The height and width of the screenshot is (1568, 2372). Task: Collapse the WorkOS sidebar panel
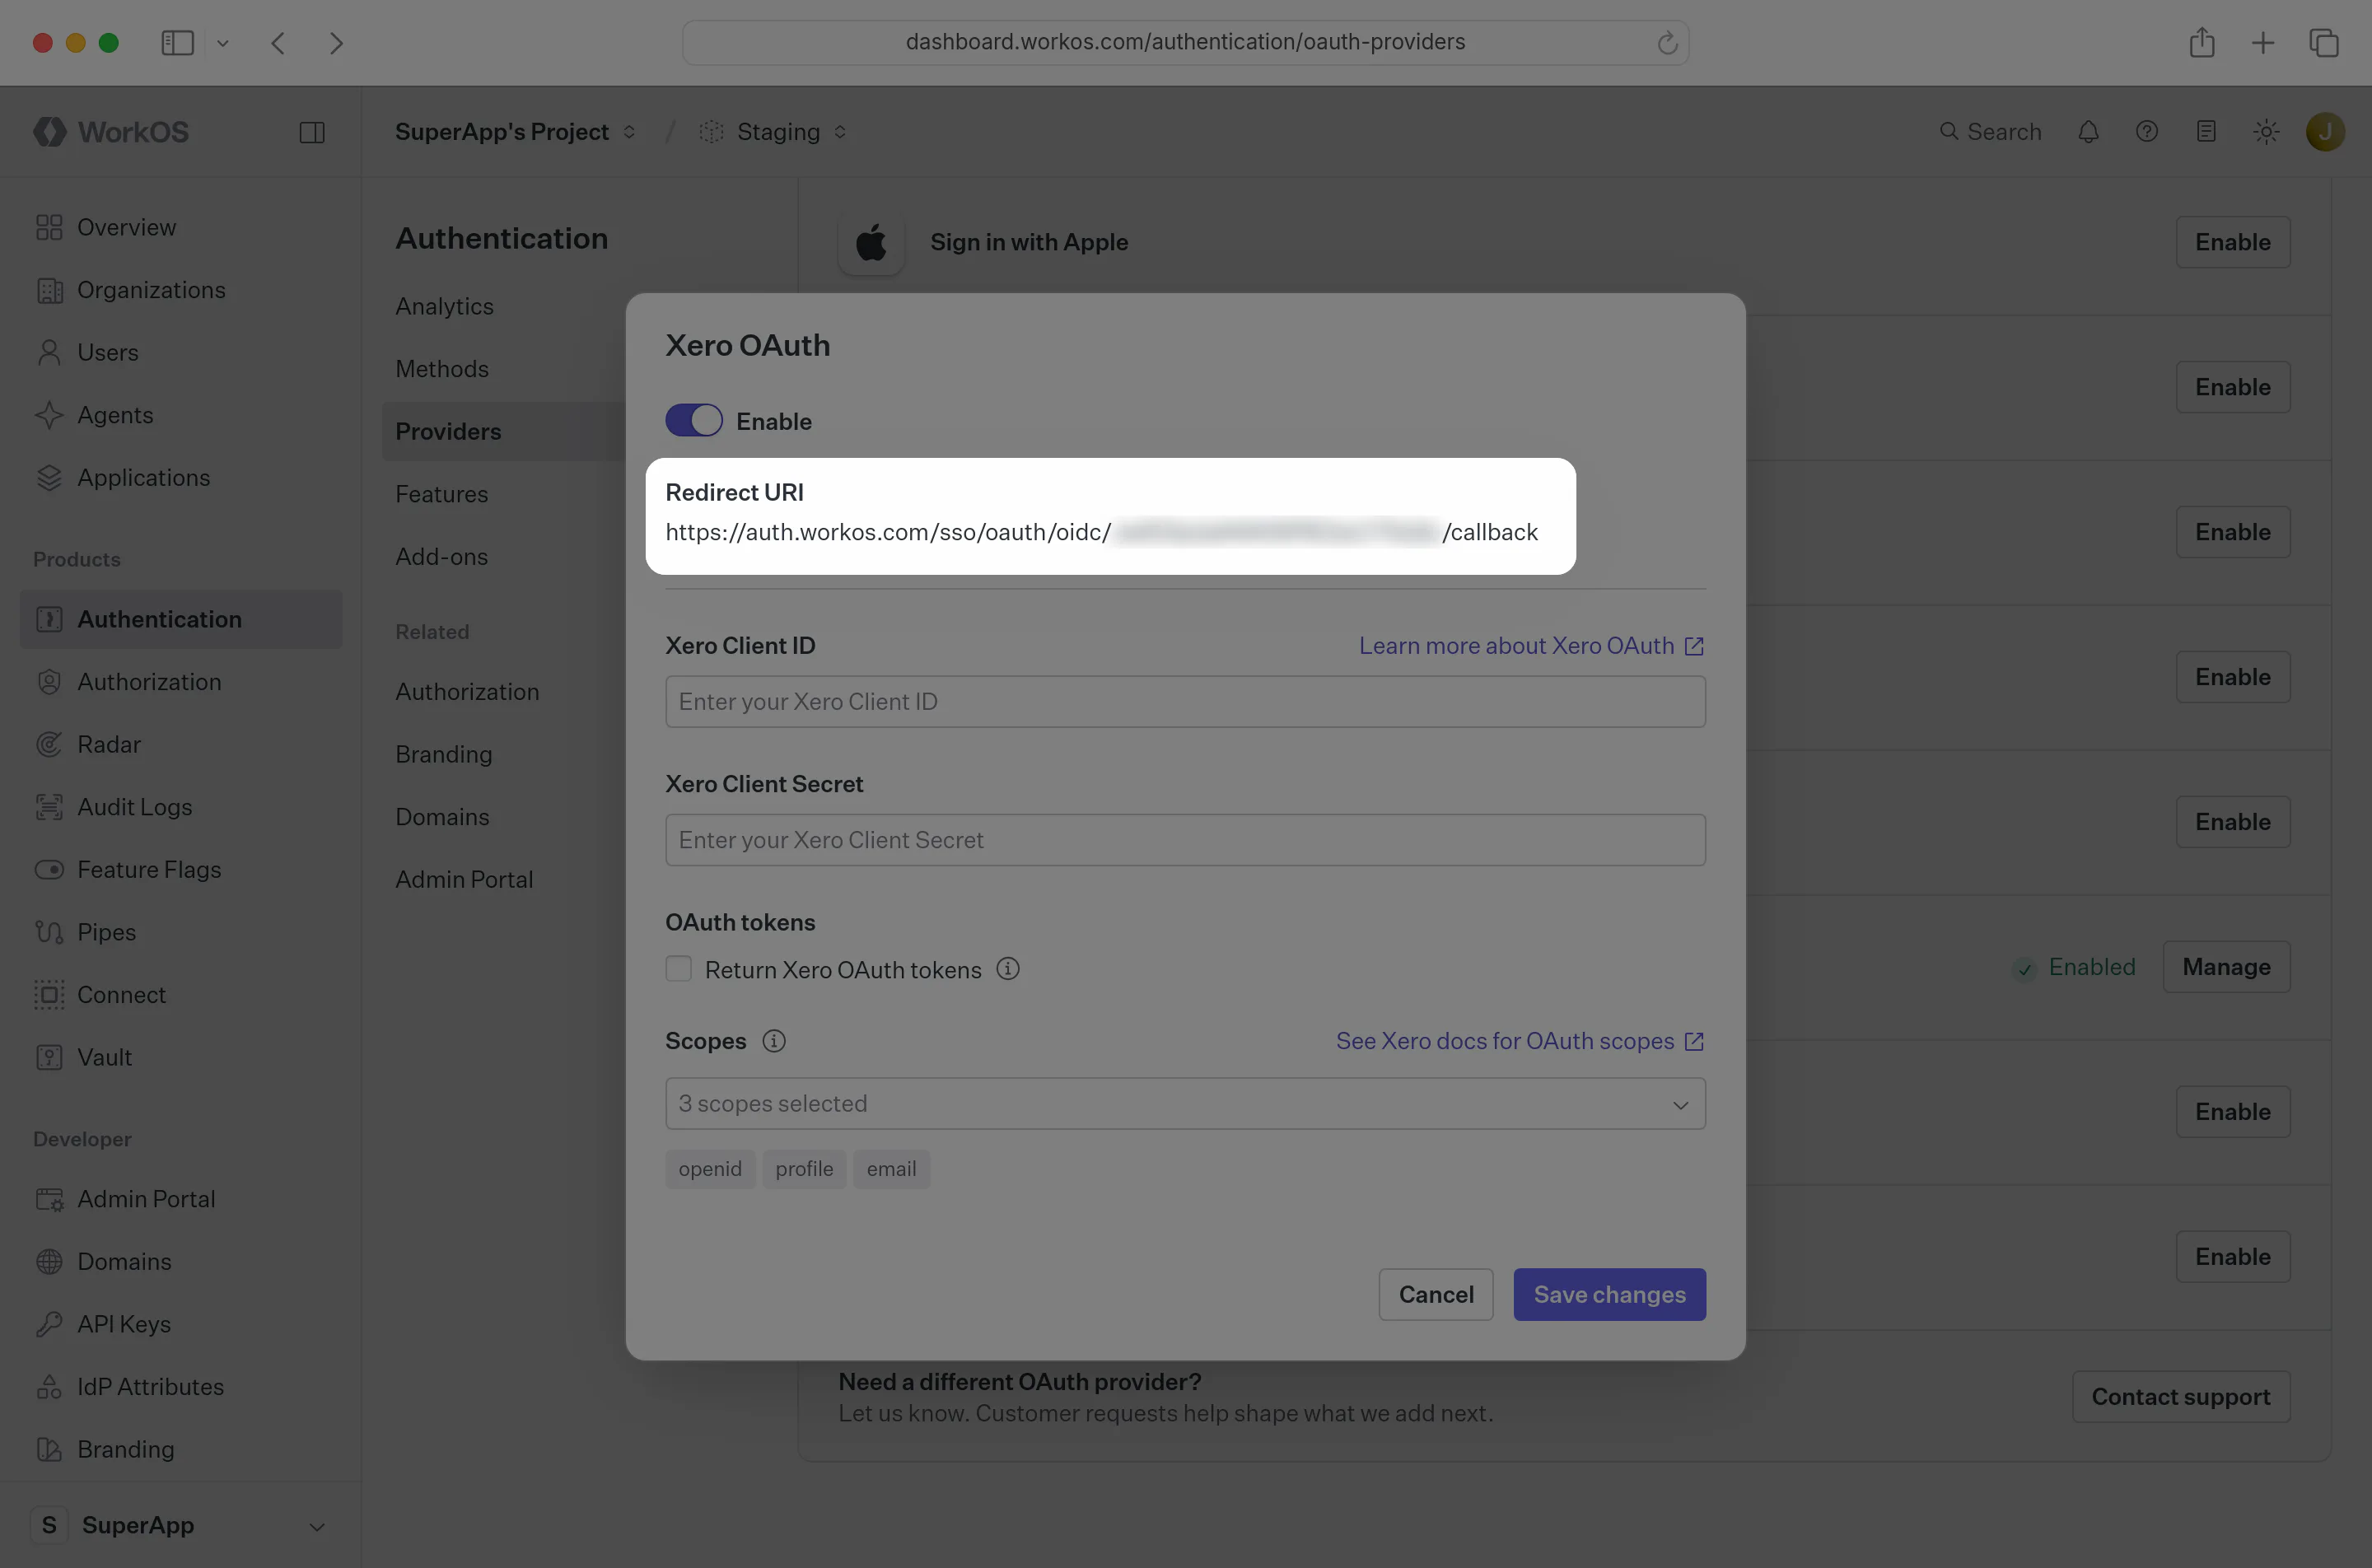pos(312,132)
